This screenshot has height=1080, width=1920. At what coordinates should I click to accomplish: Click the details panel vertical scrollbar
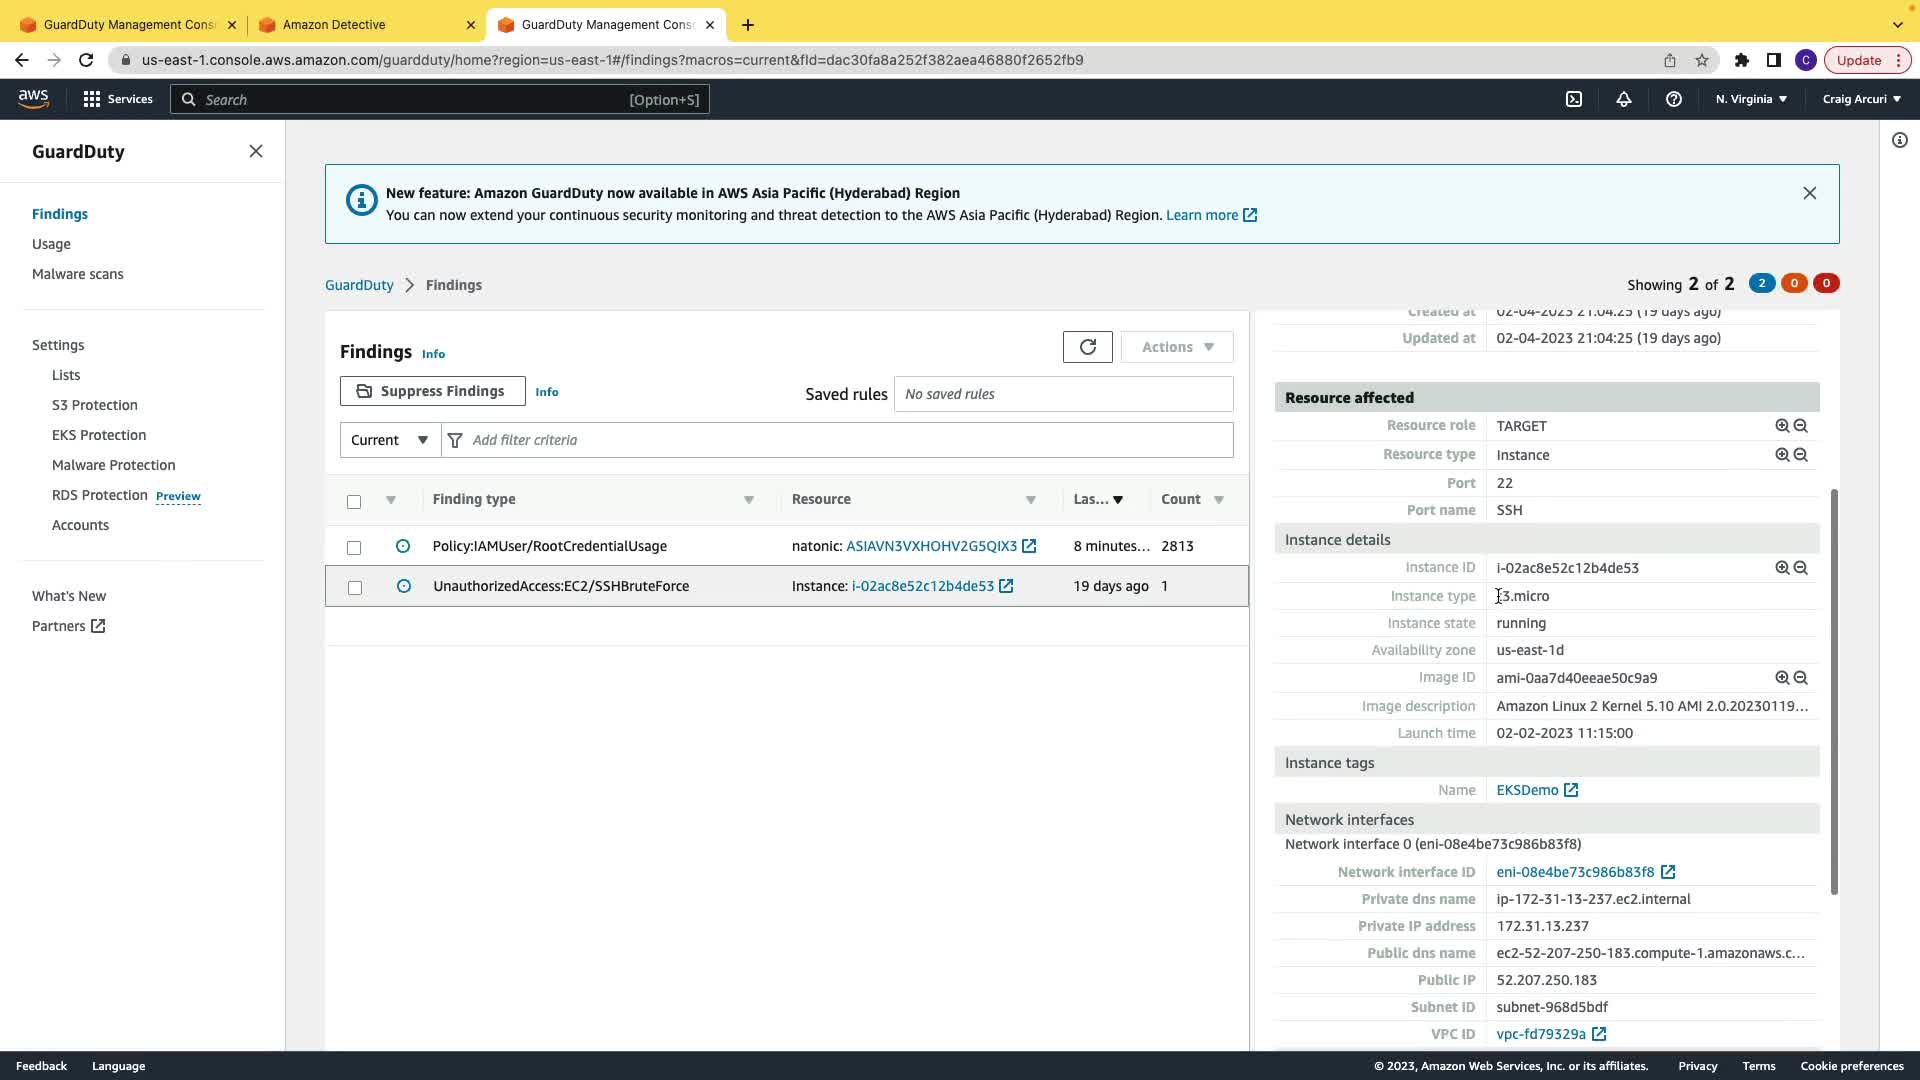point(1833,690)
